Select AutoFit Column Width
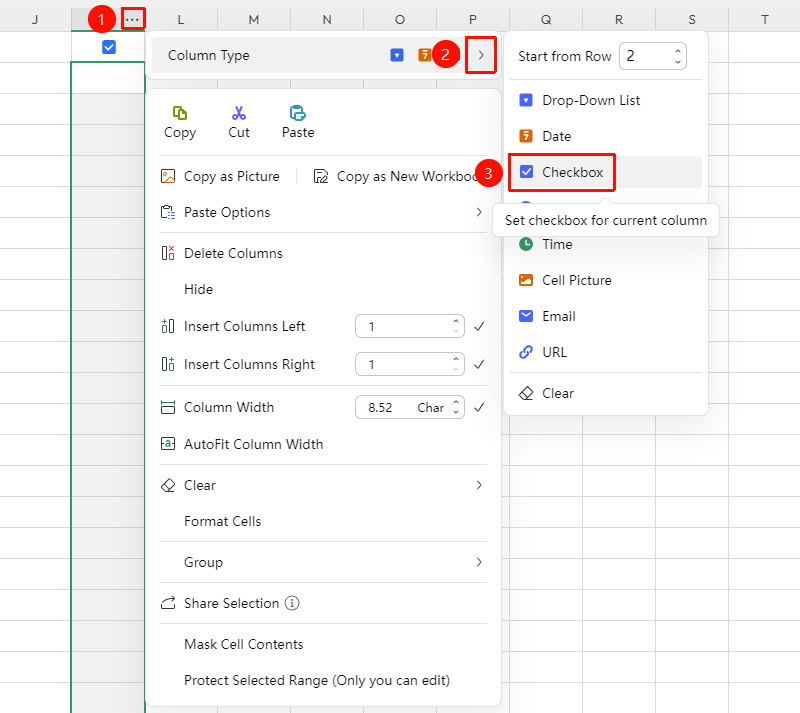This screenshot has height=713, width=800. click(x=242, y=444)
